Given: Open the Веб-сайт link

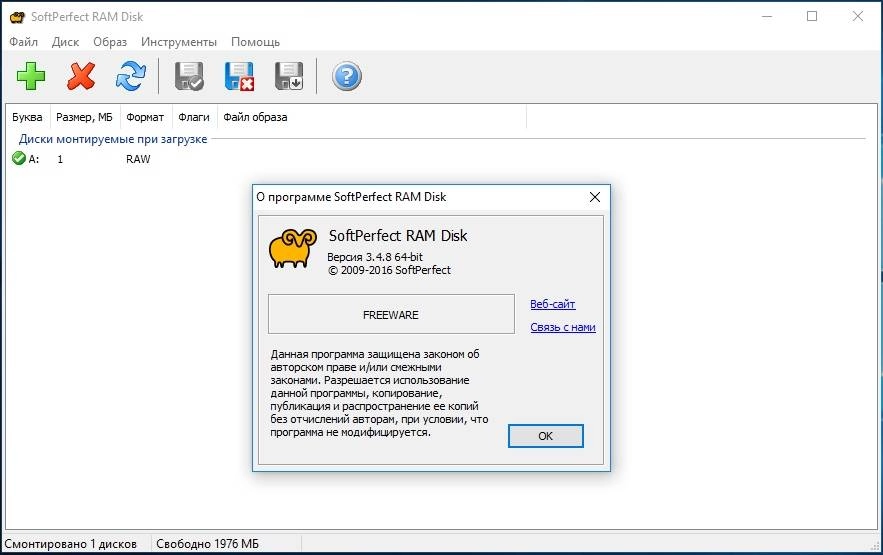Looking at the screenshot, I should tap(552, 304).
